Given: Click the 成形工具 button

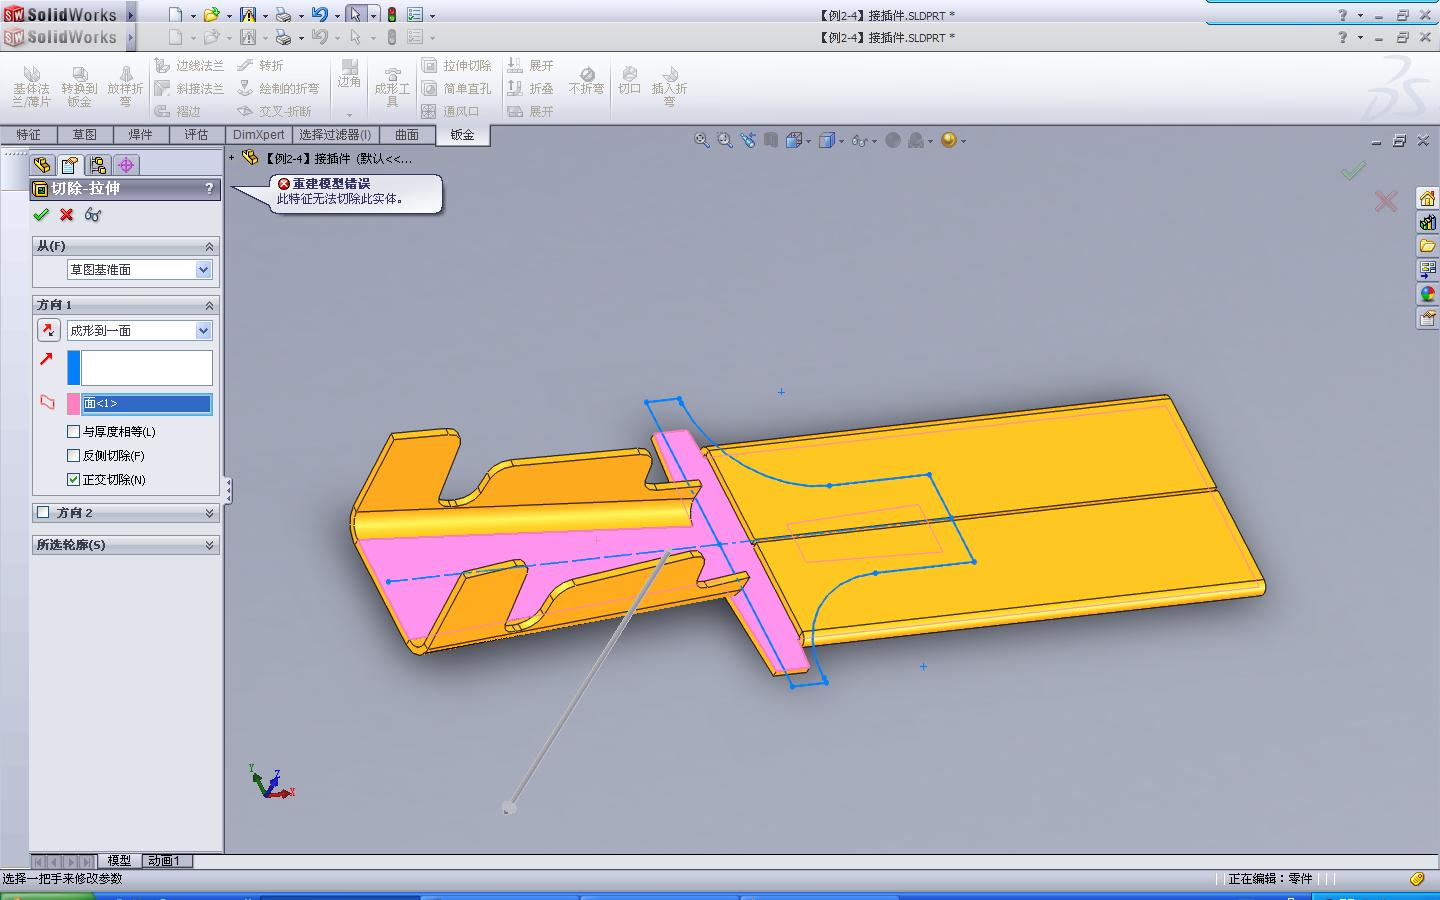Looking at the screenshot, I should (392, 86).
